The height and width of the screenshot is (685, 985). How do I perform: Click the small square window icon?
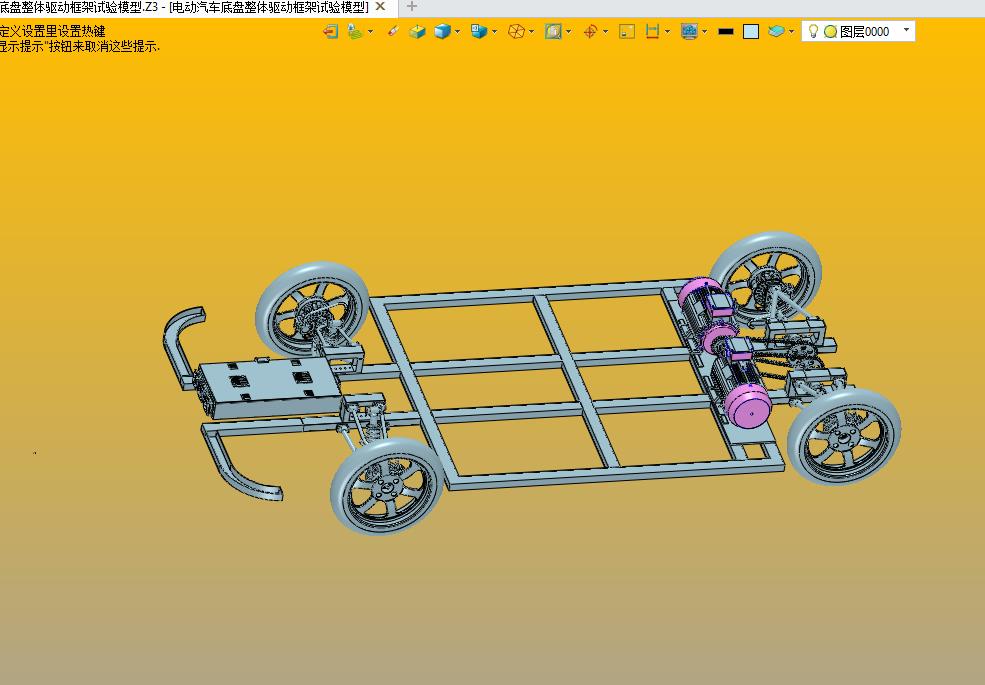pyautogui.click(x=627, y=31)
